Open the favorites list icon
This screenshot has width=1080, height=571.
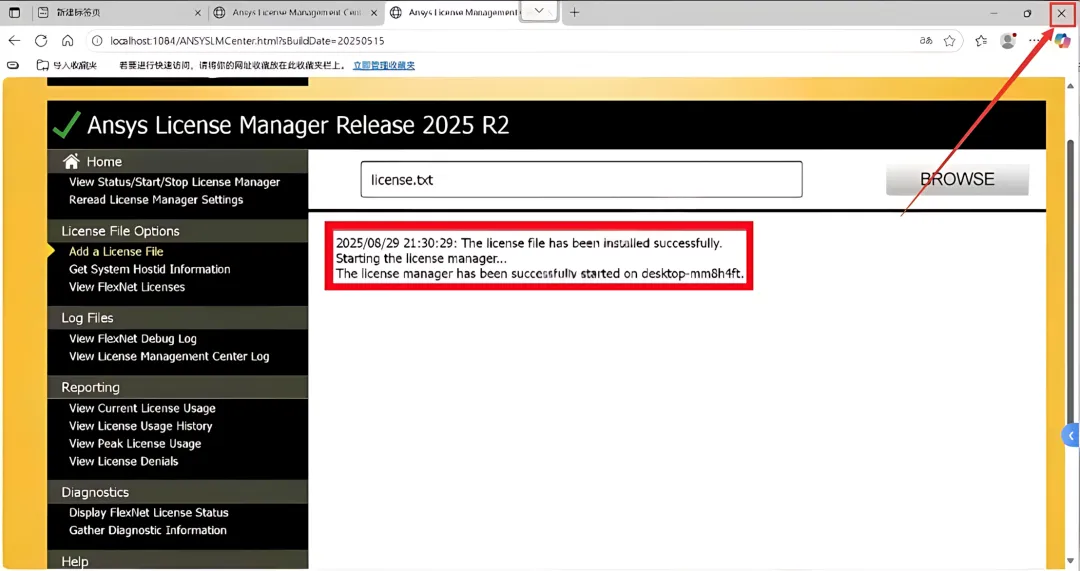pyautogui.click(x=982, y=41)
